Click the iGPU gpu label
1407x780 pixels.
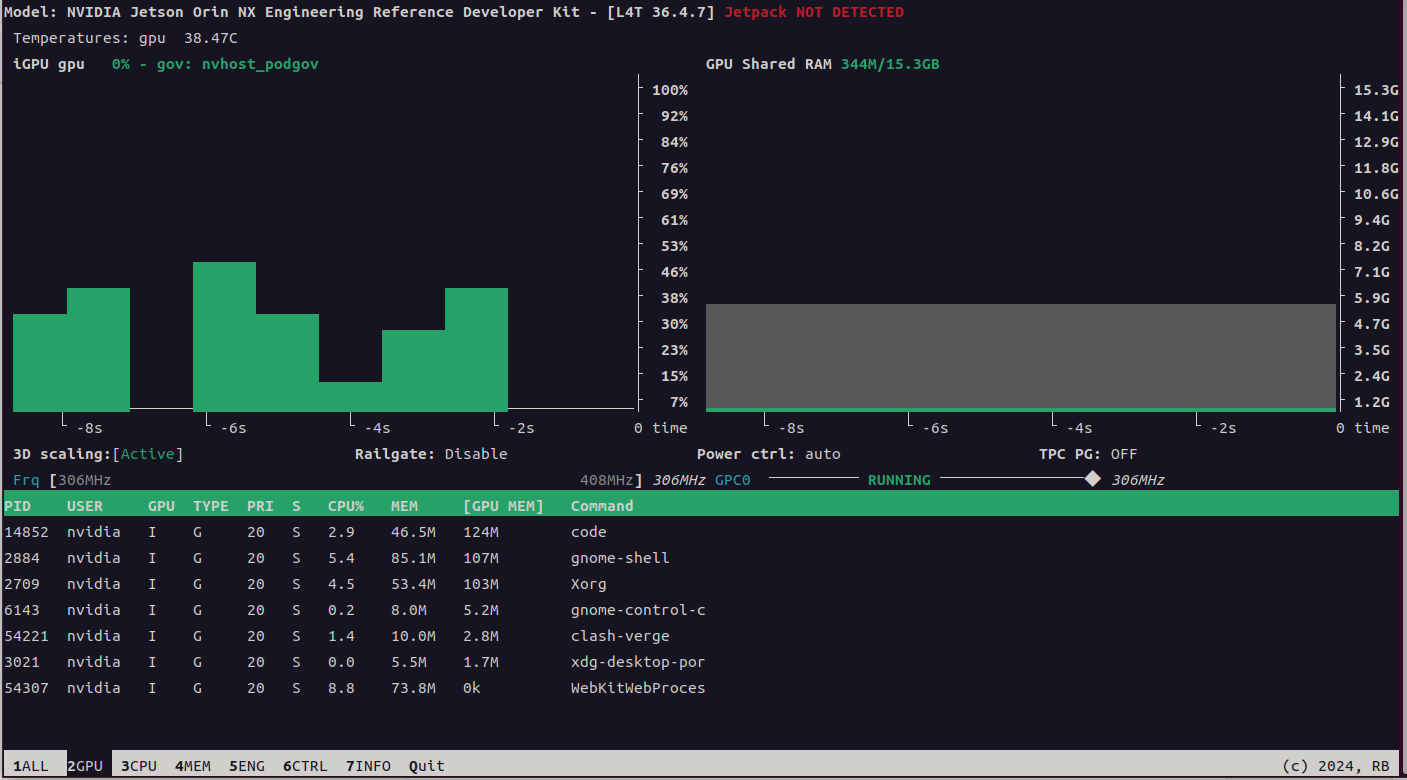[49, 64]
